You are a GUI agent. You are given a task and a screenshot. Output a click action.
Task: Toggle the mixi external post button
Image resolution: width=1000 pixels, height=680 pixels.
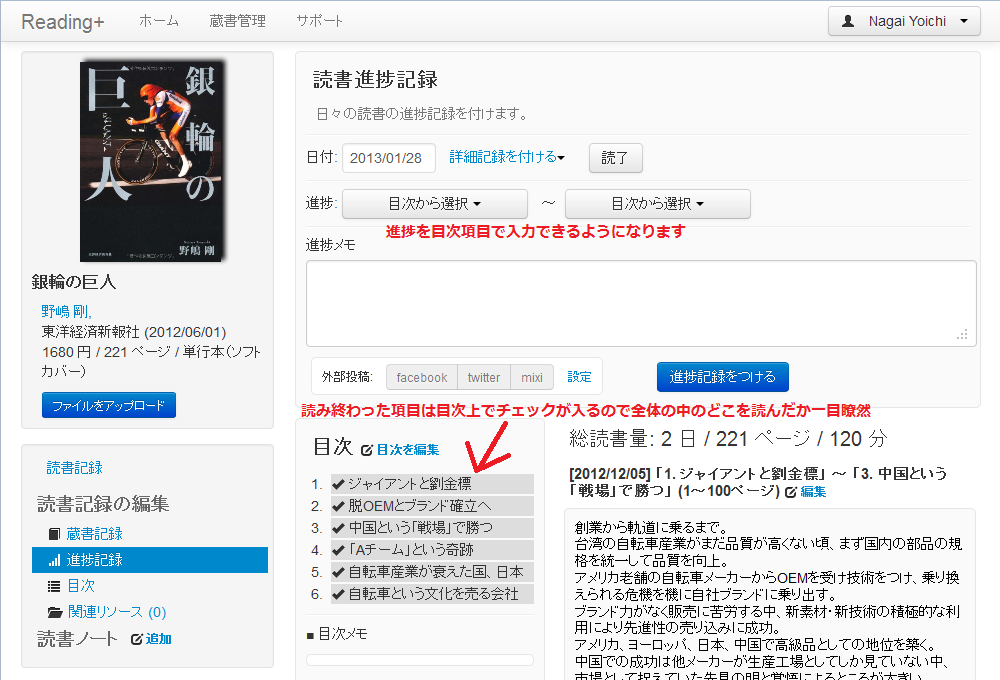532,377
